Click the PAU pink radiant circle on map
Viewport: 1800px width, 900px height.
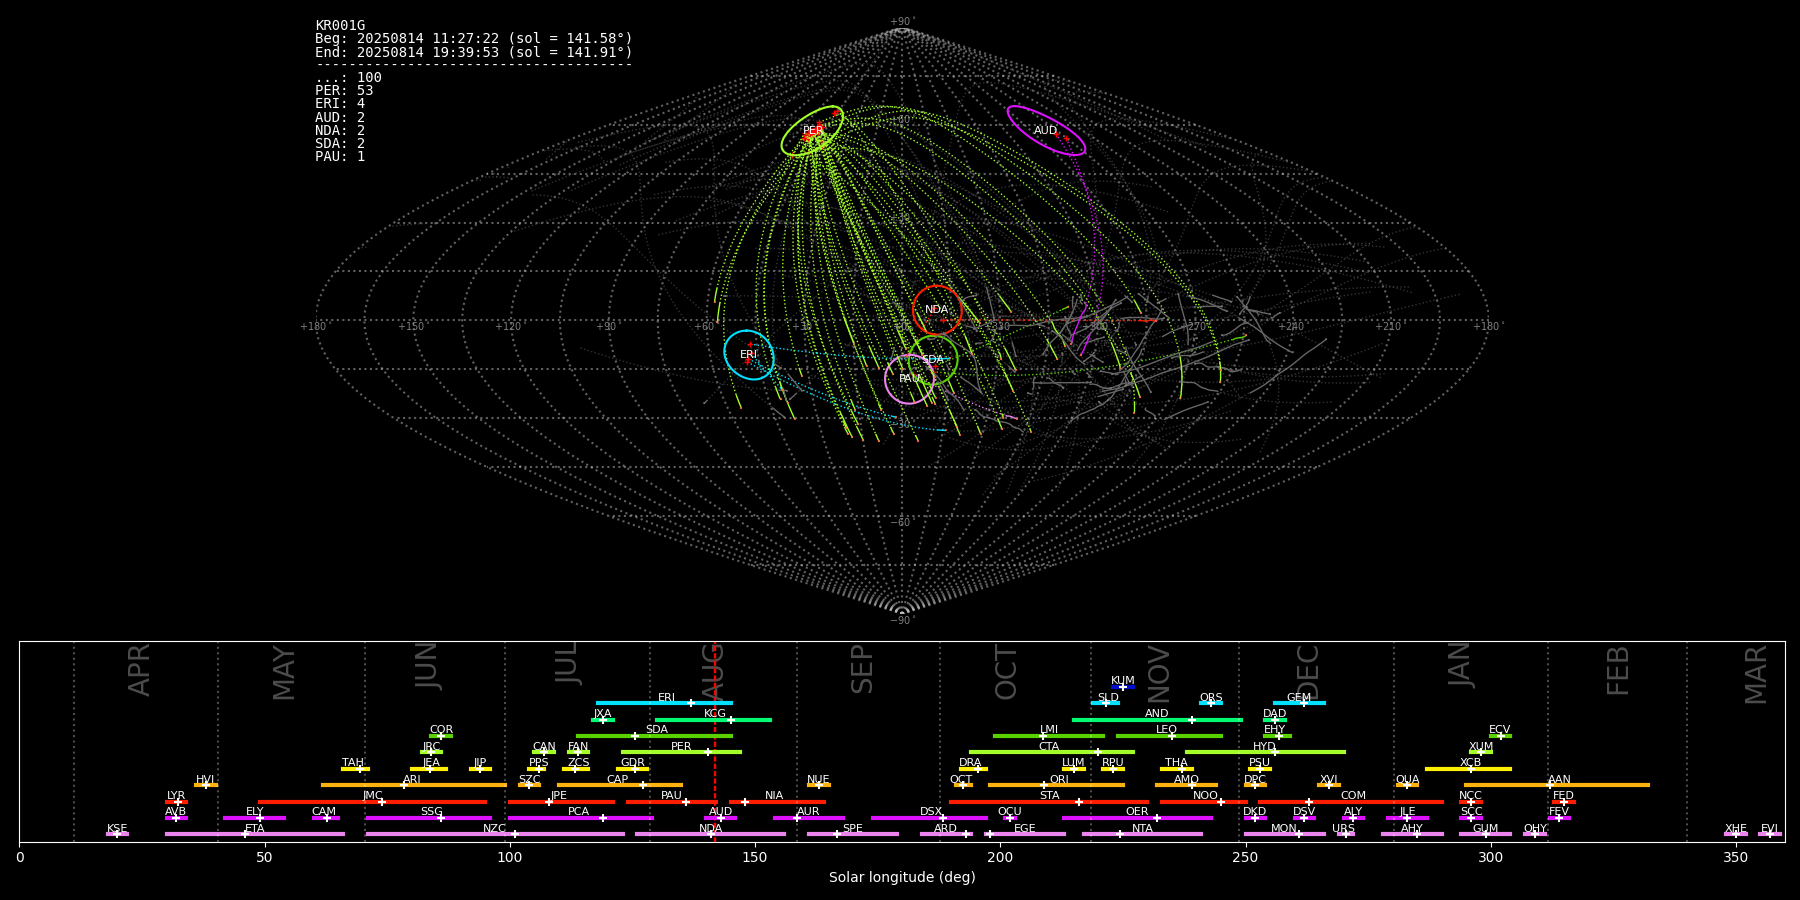[910, 379]
